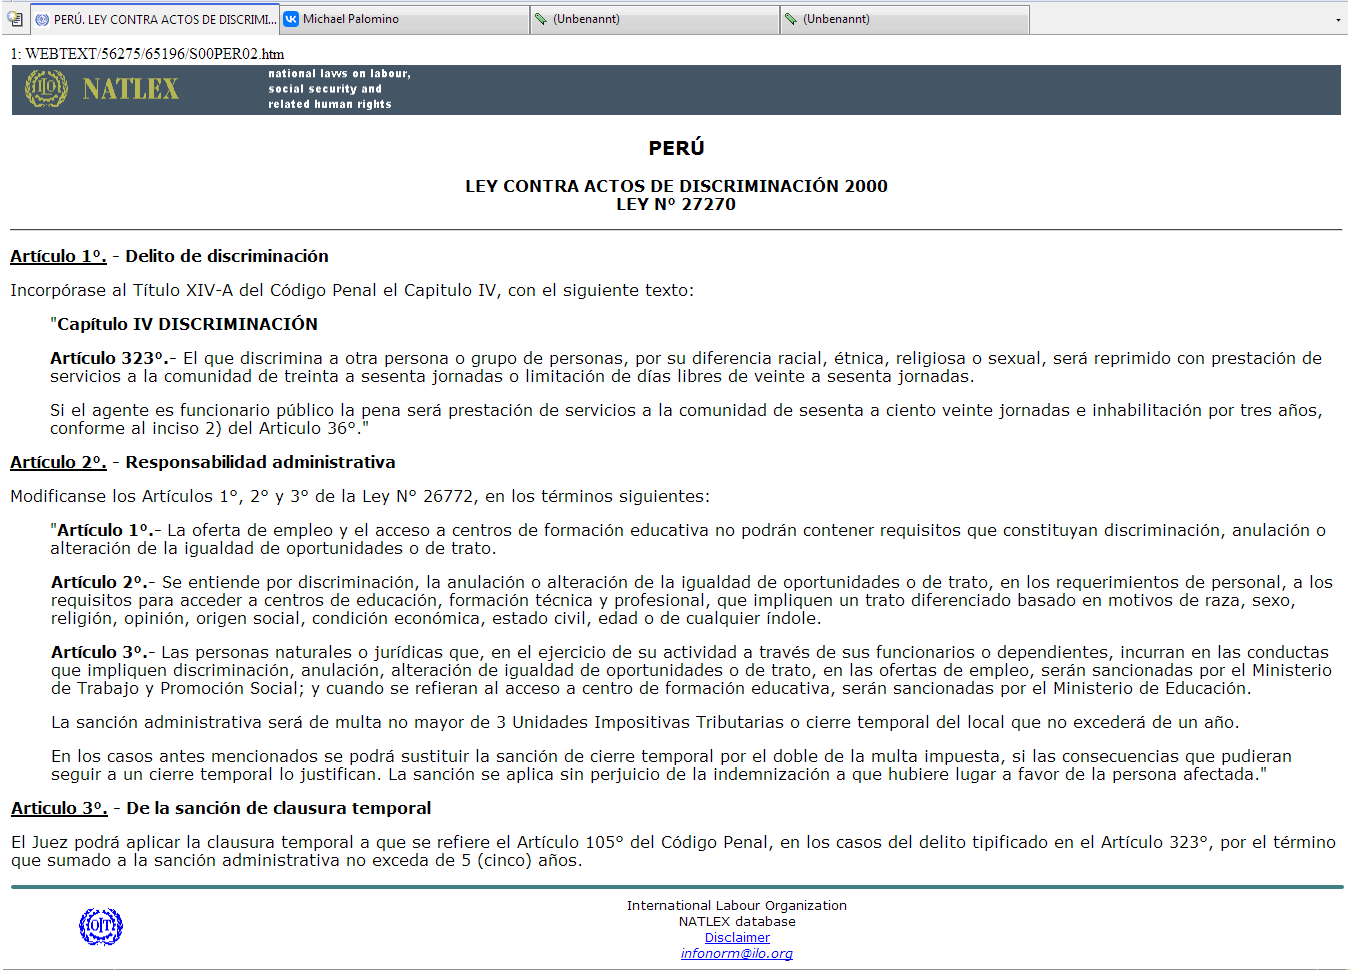
Task: Open the Disclaimer link in the footer
Action: coord(737,937)
